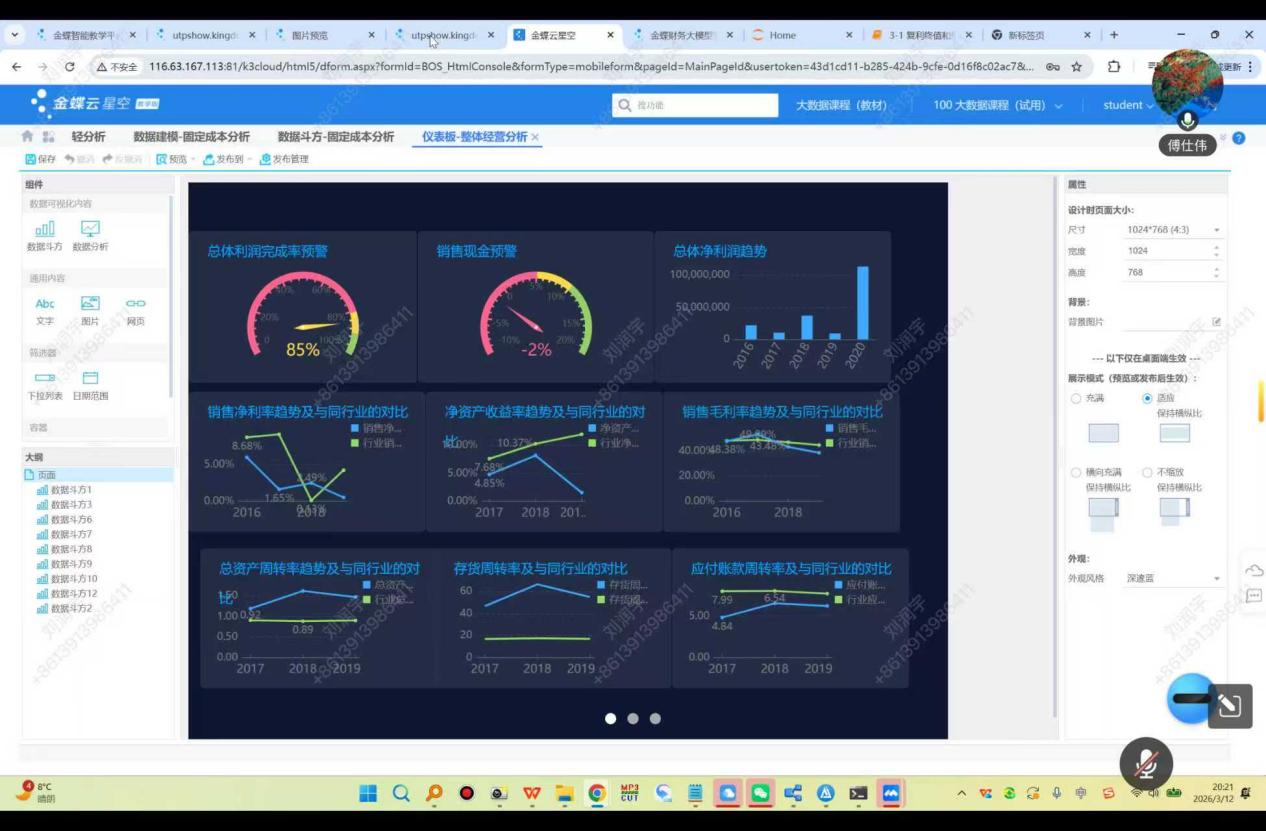
Task: Select the 数据斗方 component icon
Action: pos(44,230)
